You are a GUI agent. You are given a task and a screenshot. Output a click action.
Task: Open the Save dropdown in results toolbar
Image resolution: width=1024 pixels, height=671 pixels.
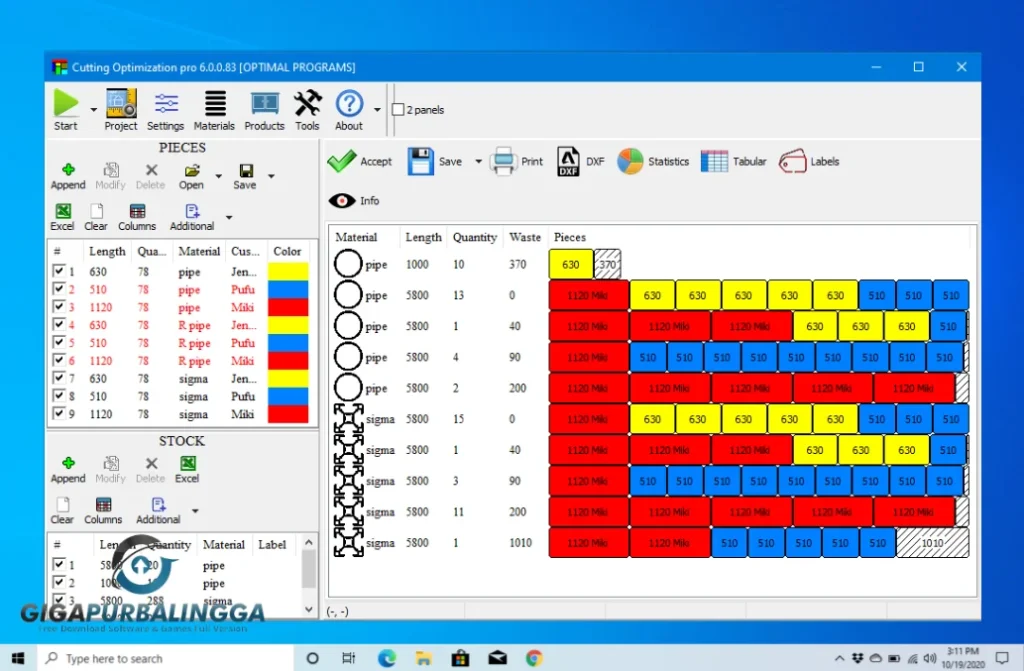(478, 161)
